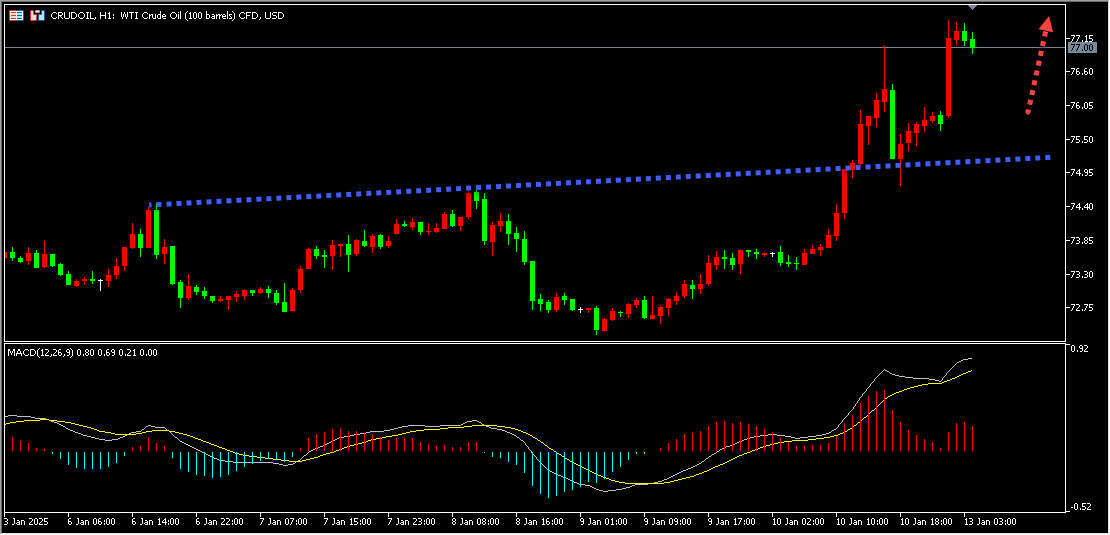The width and height of the screenshot is (1110, 535).
Task: Click the one-click trading panel icon
Action: [16, 17]
